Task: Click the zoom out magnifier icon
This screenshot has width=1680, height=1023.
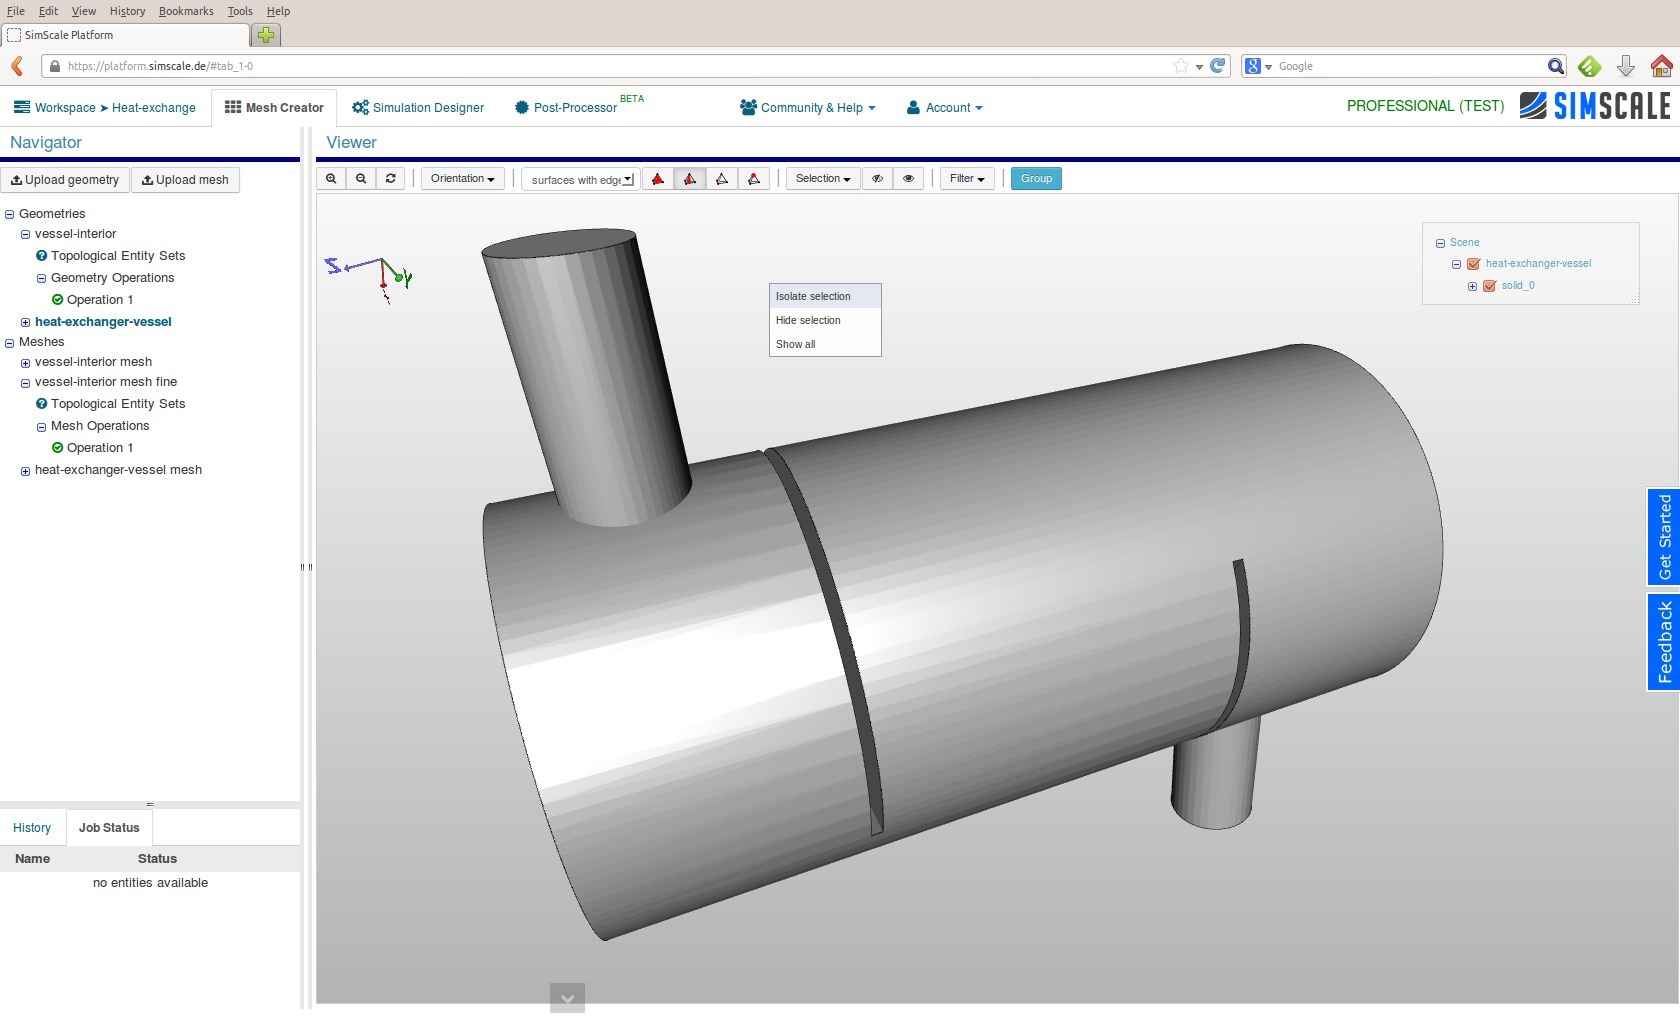Action: coord(361,179)
